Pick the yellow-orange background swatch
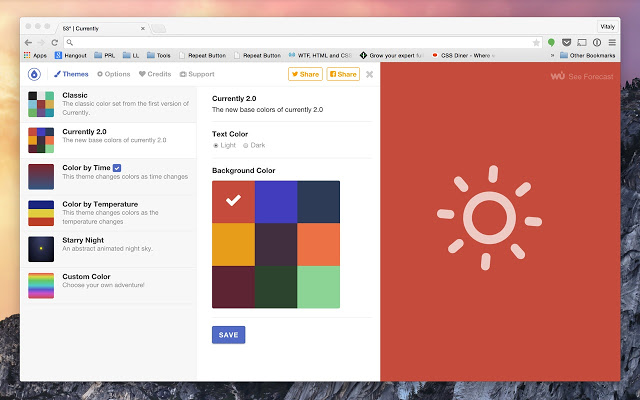The width and height of the screenshot is (640, 400). click(x=233, y=244)
